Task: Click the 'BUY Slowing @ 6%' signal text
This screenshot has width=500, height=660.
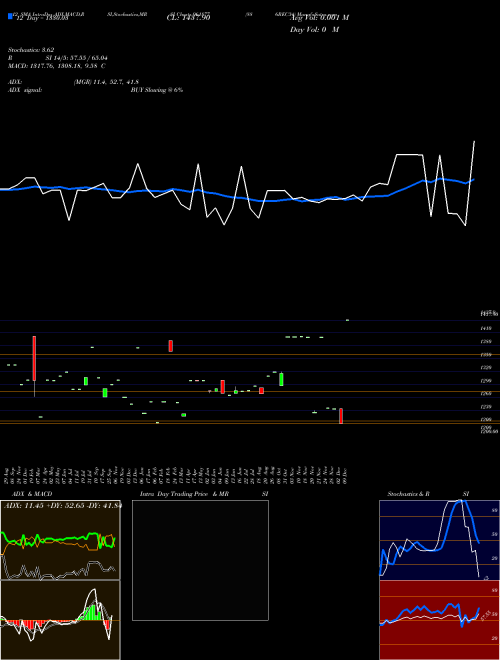Action: [x=157, y=90]
